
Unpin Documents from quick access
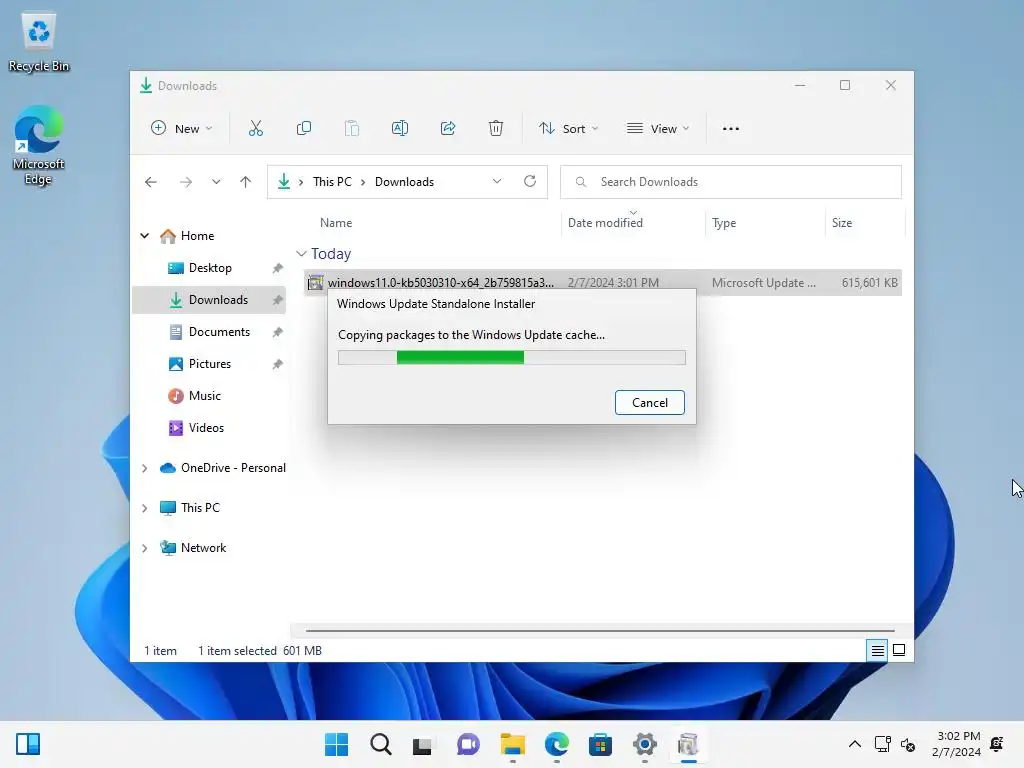click(x=278, y=332)
